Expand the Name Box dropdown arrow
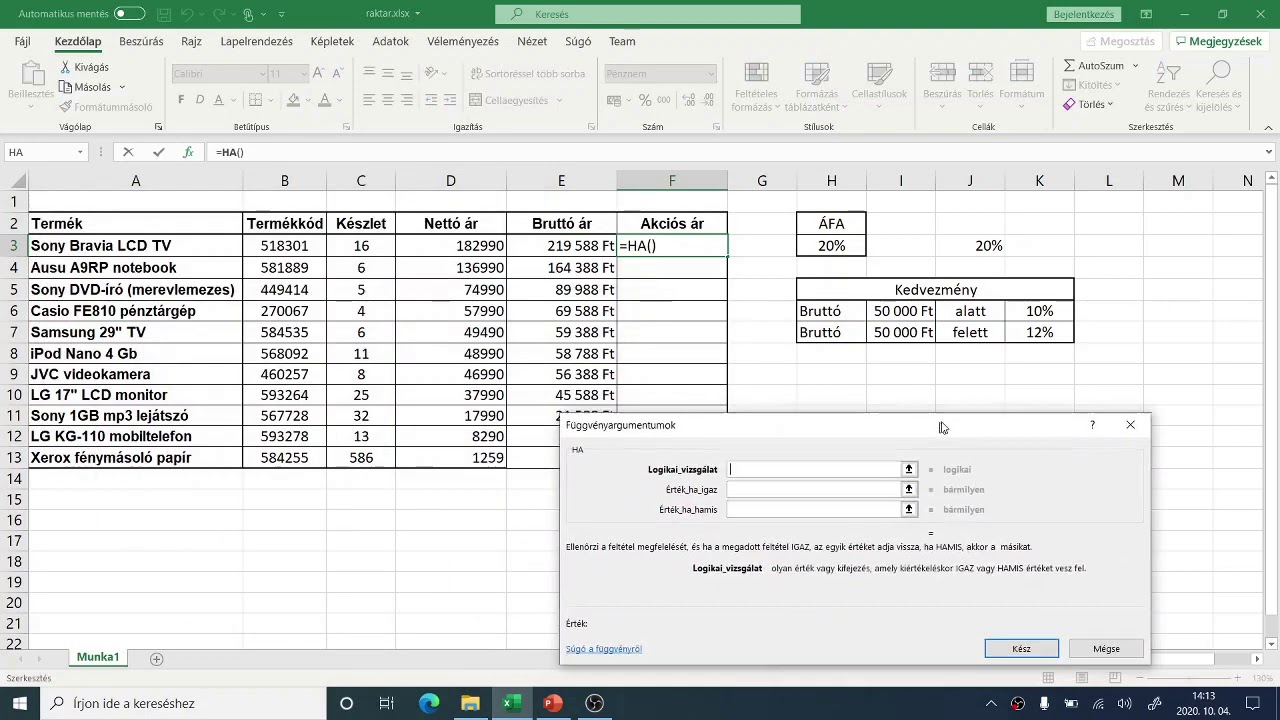Screen dimensions: 1280x720 (80, 152)
